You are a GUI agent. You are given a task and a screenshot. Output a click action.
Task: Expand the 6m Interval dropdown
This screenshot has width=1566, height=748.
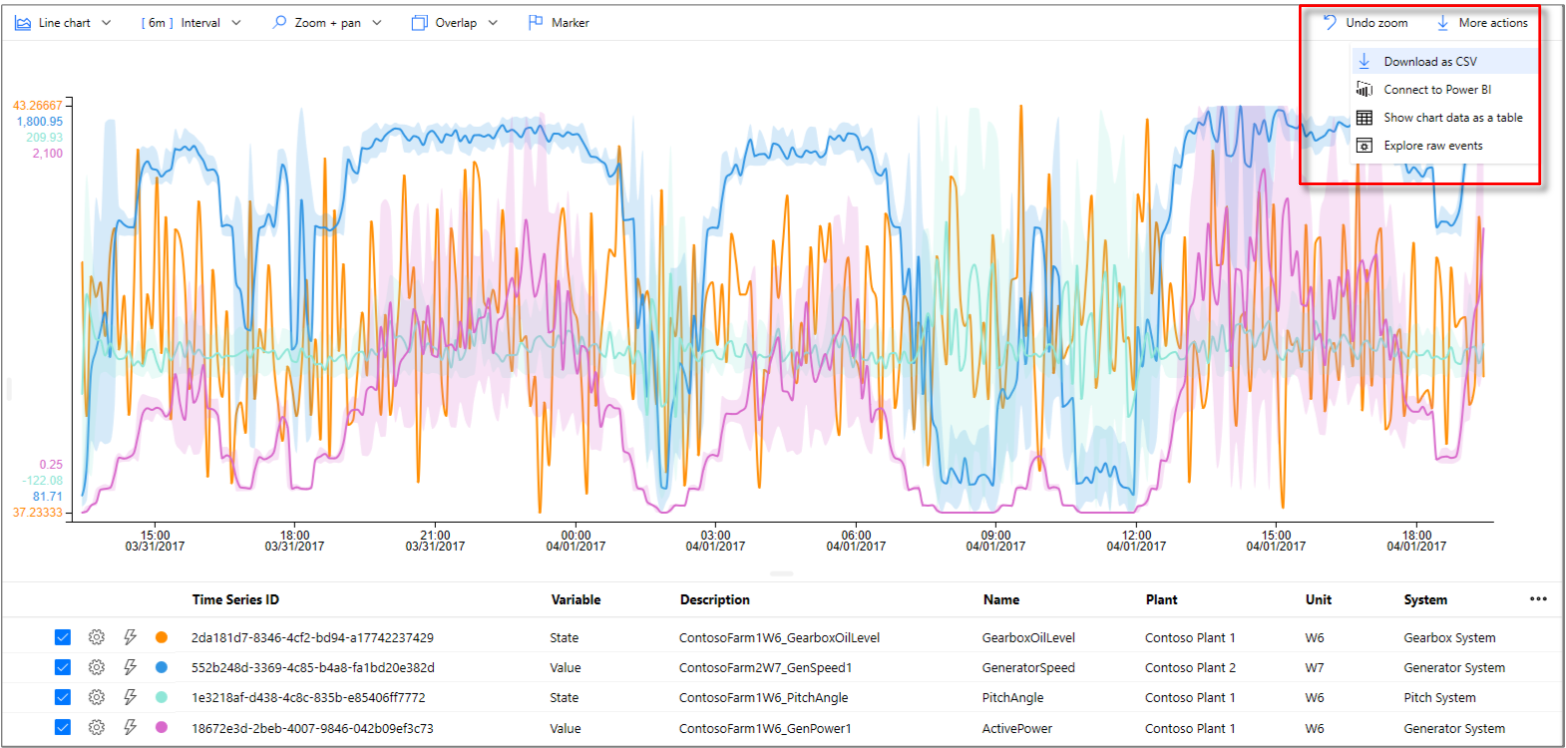coord(192,22)
